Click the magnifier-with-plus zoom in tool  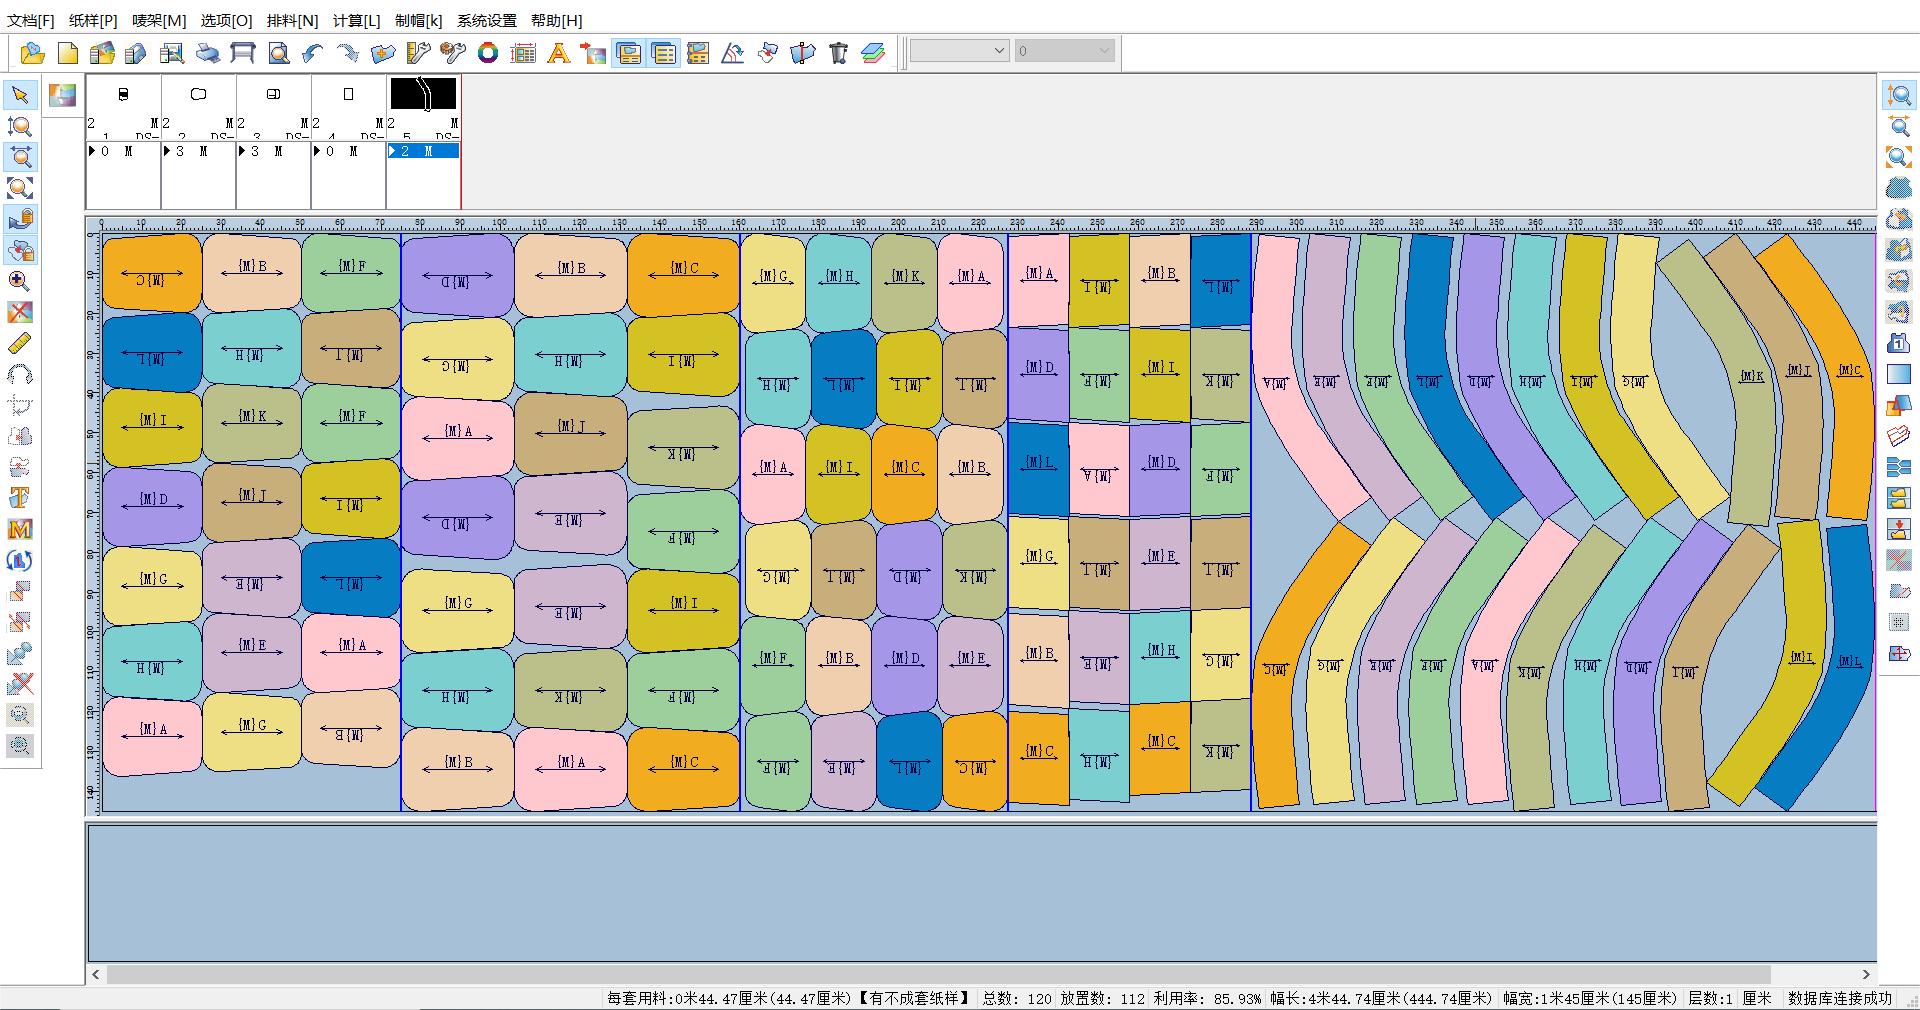pos(19,282)
